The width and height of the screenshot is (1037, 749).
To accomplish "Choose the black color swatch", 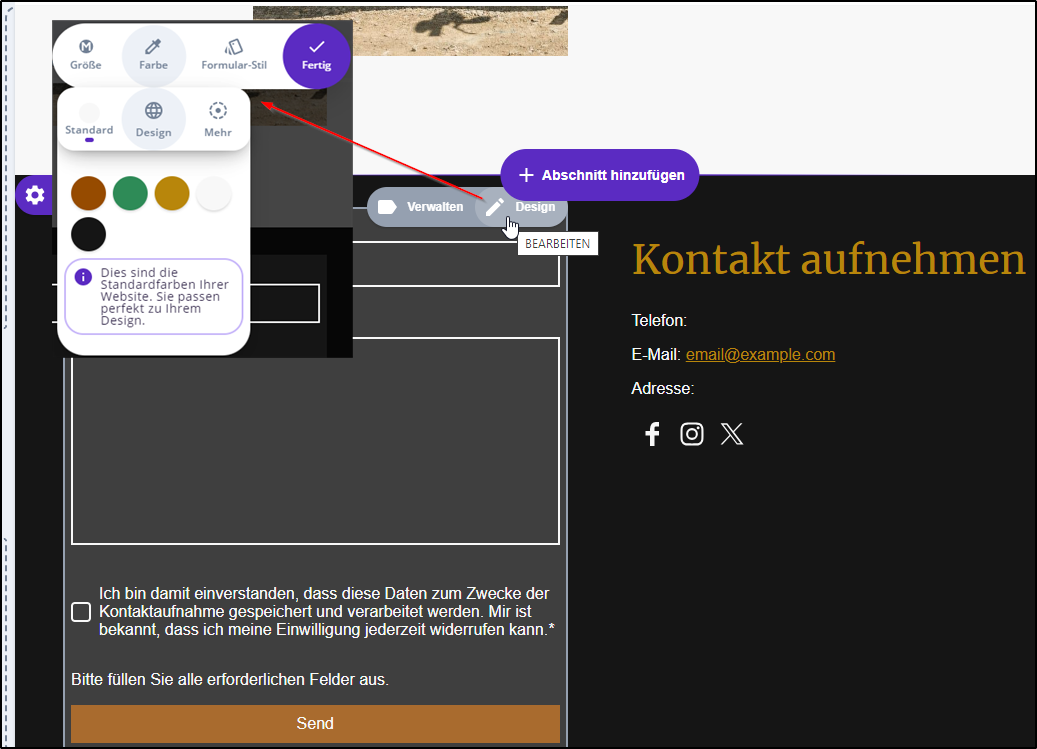I will (x=89, y=235).
